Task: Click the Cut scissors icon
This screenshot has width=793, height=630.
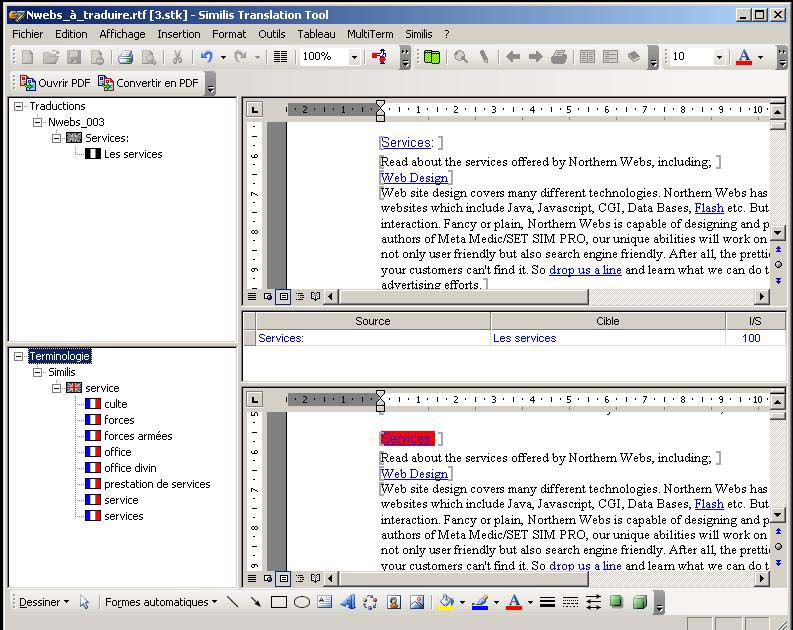Action: tap(177, 57)
